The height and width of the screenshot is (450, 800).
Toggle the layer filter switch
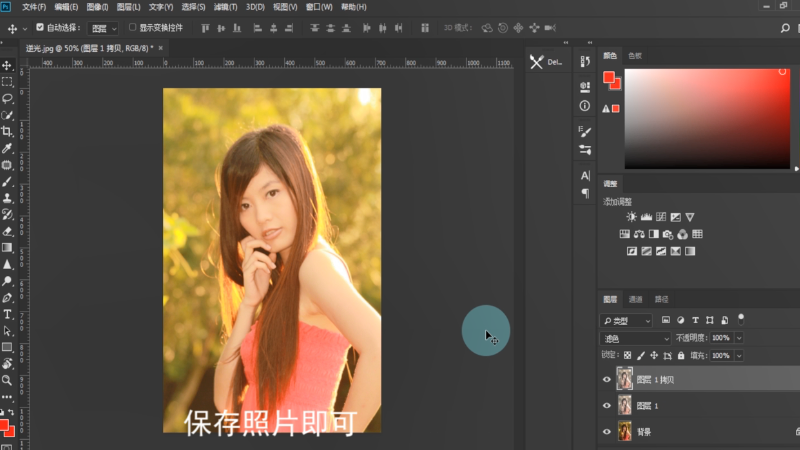741,319
